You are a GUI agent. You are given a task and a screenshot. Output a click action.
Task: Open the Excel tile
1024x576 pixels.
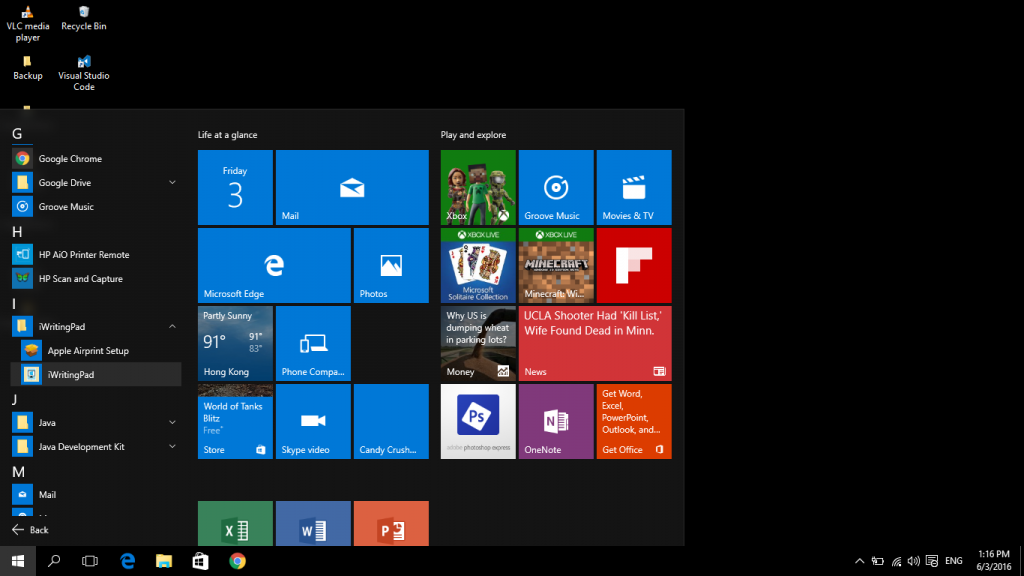[235, 524]
